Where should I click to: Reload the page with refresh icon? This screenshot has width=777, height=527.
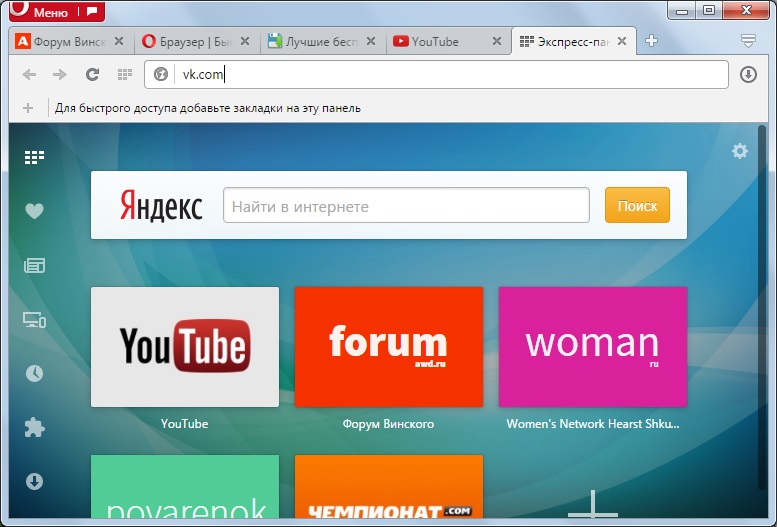(92, 75)
